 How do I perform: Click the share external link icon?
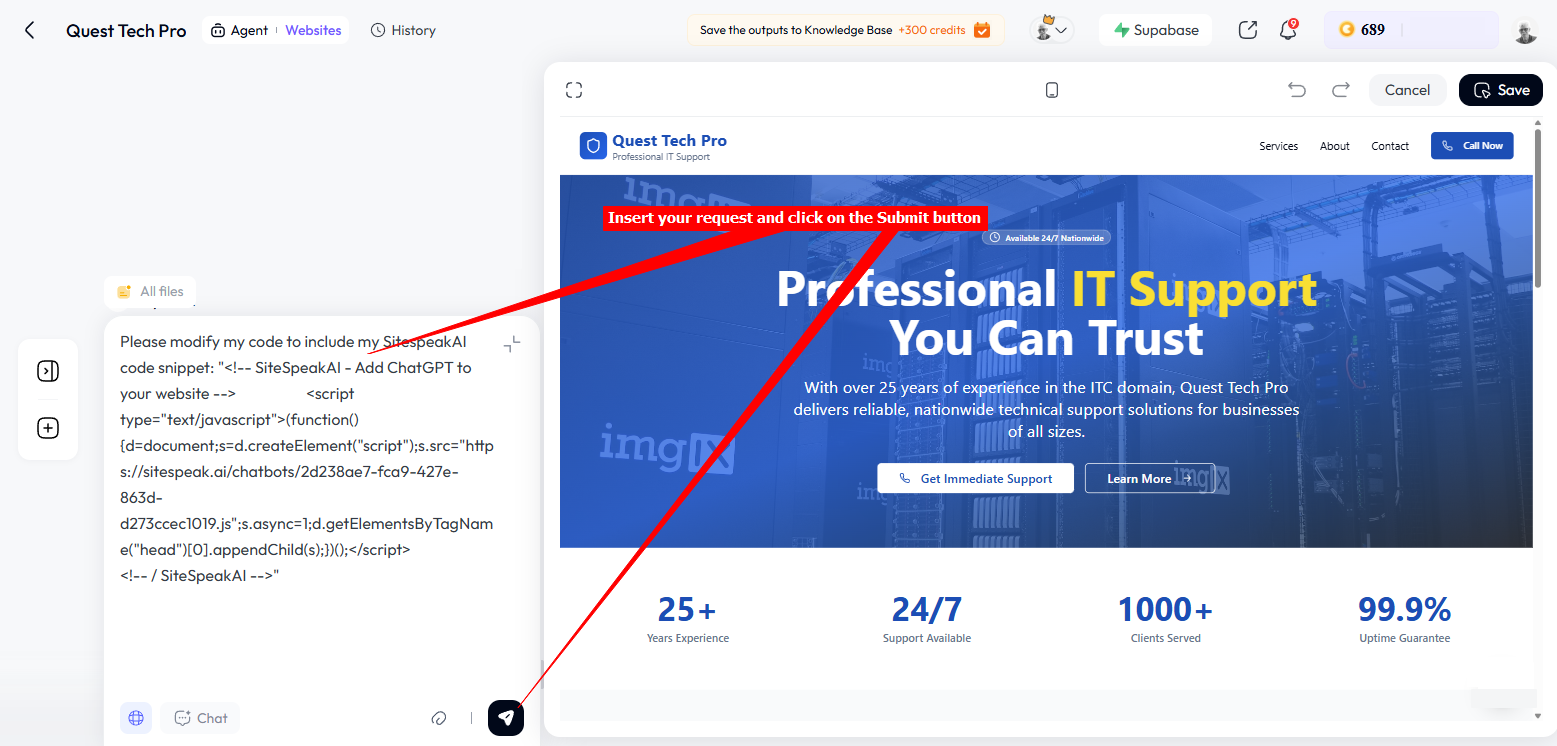(x=1247, y=30)
